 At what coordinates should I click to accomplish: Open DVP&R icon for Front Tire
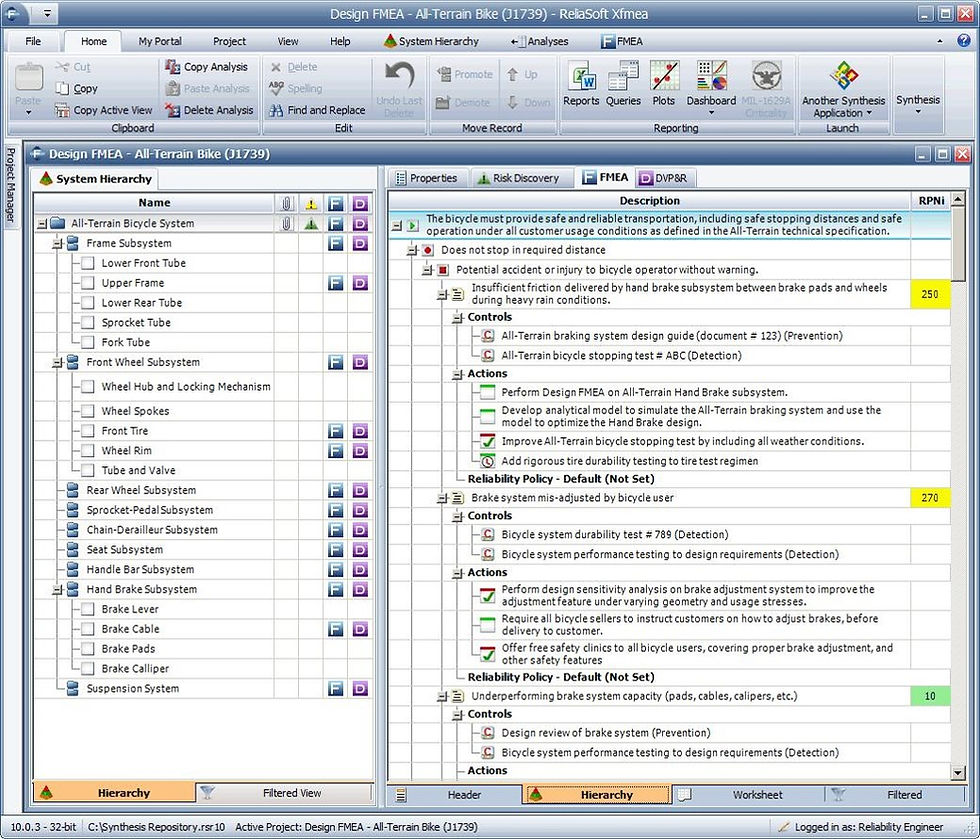coord(360,431)
